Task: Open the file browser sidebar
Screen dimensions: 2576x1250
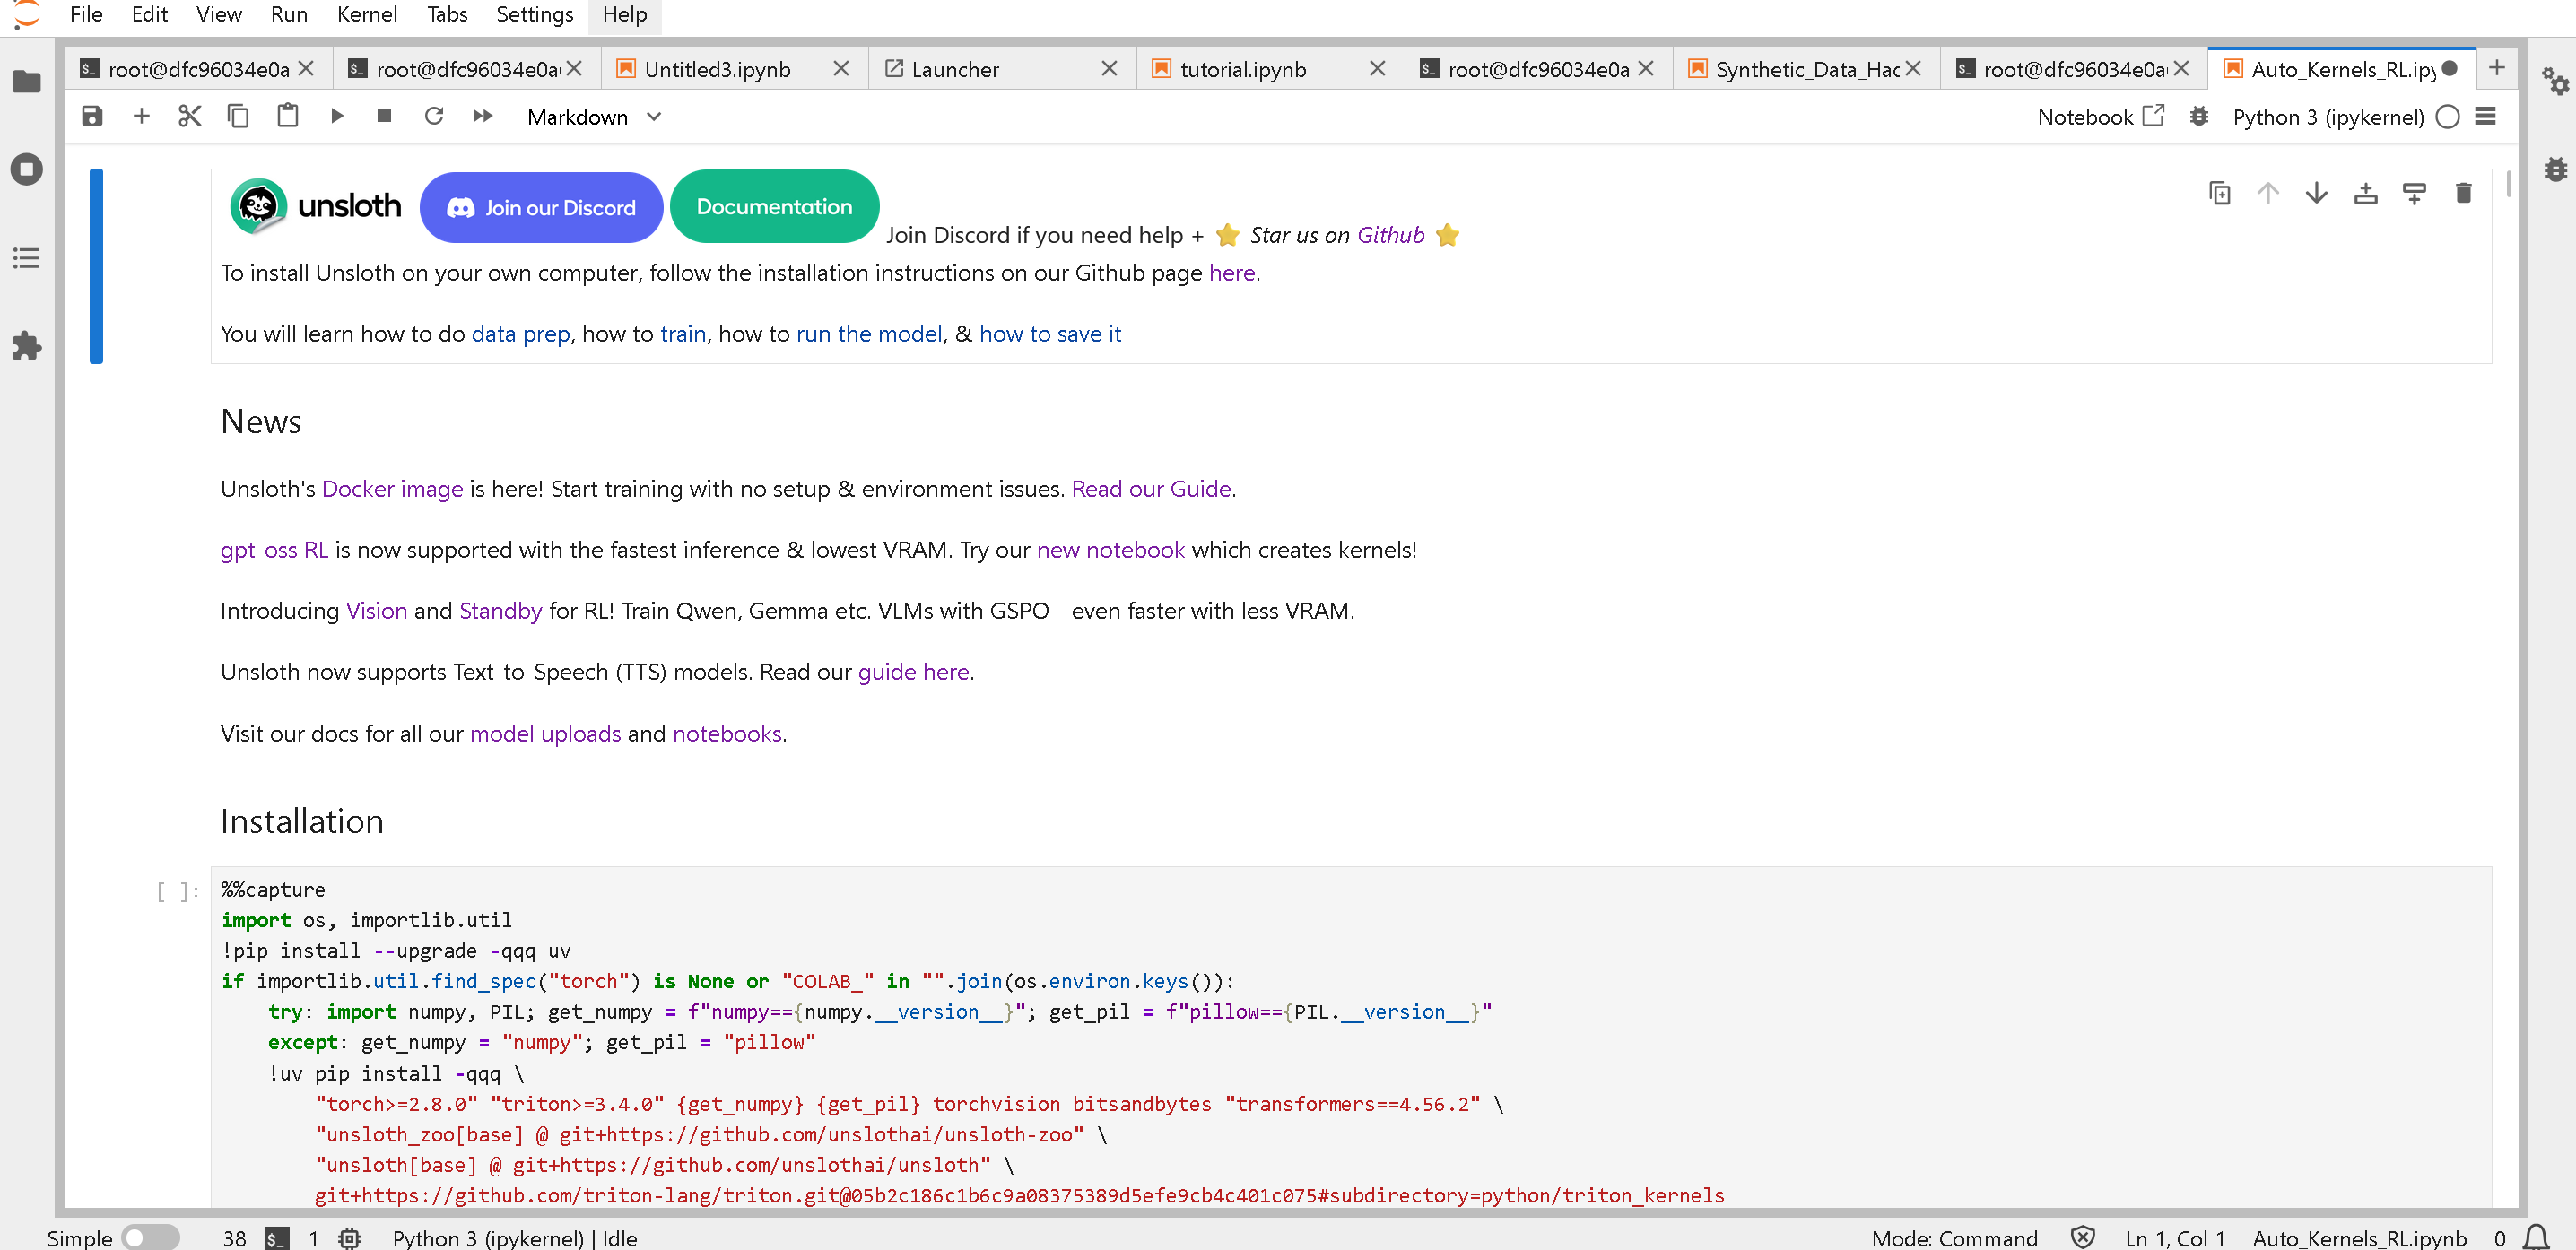Action: coord(27,82)
